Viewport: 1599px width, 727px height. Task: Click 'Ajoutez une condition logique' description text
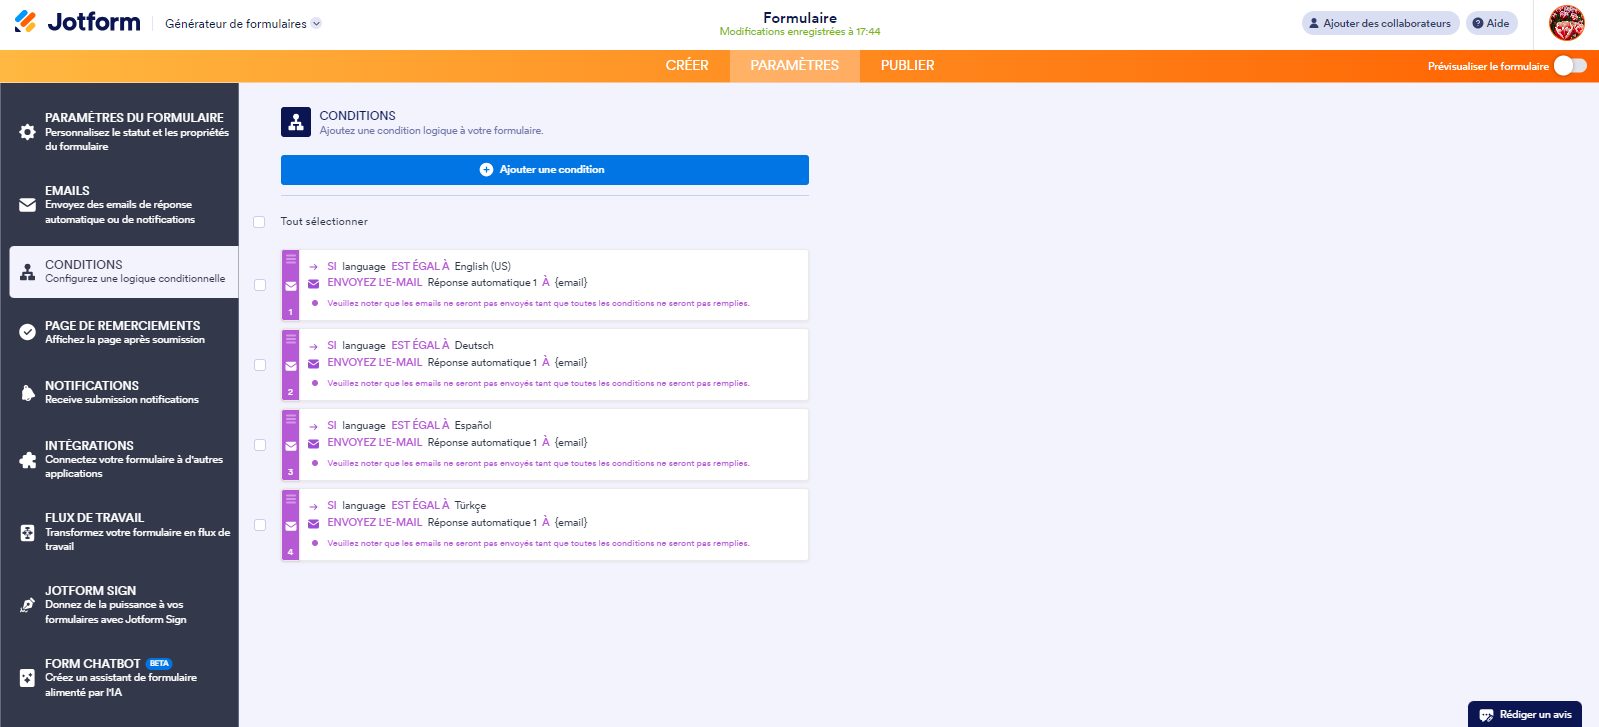[431, 131]
